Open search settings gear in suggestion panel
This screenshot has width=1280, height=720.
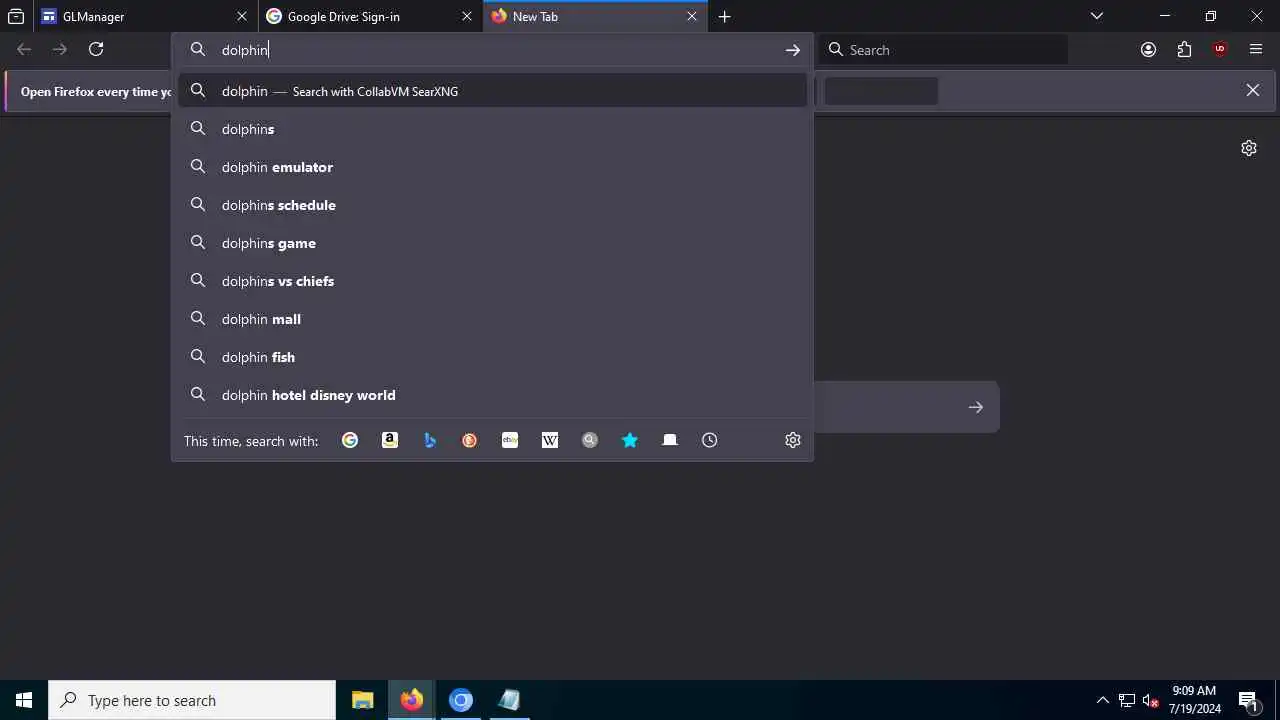point(793,440)
